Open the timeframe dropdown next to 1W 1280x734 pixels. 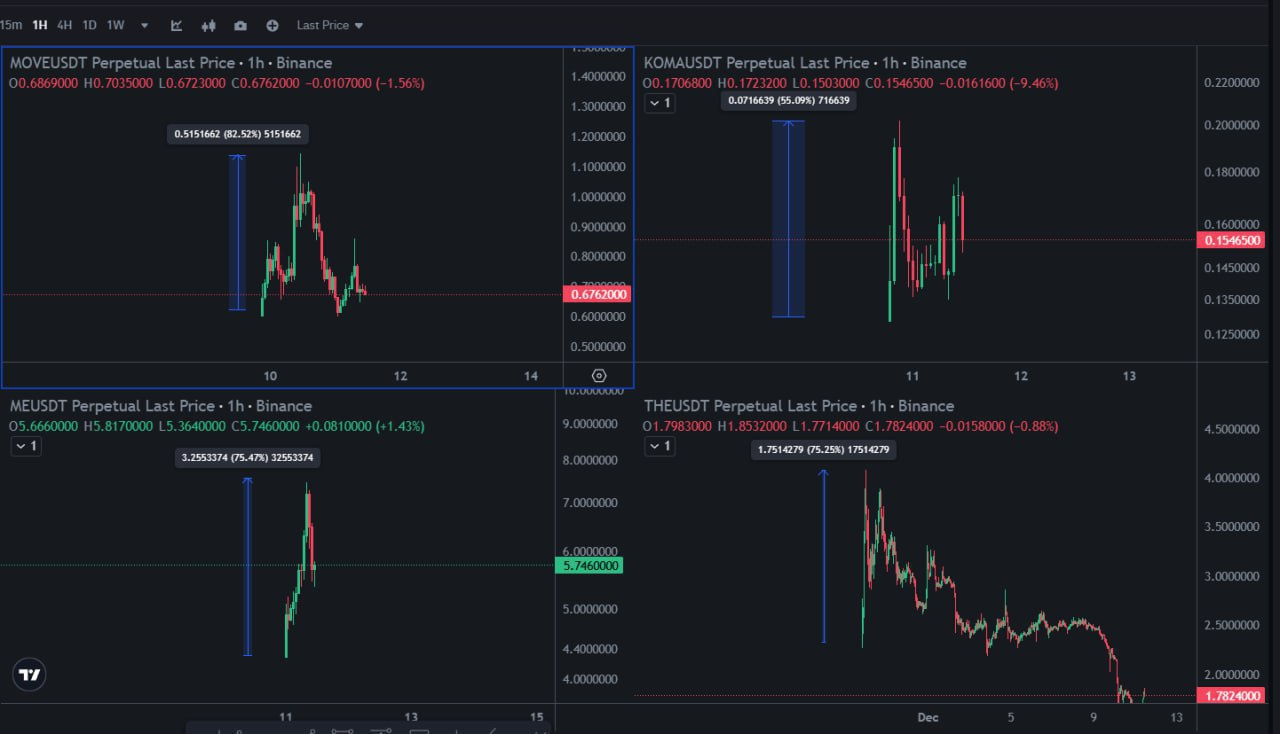[x=143, y=25]
